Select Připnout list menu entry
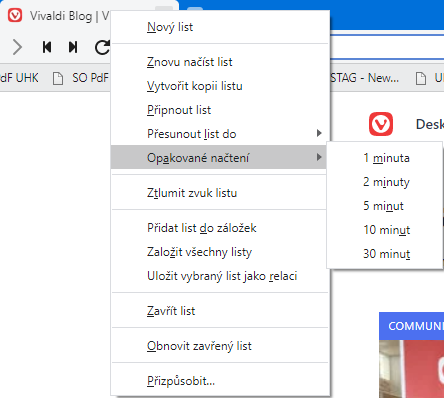The width and height of the screenshot is (444, 398). [220, 110]
